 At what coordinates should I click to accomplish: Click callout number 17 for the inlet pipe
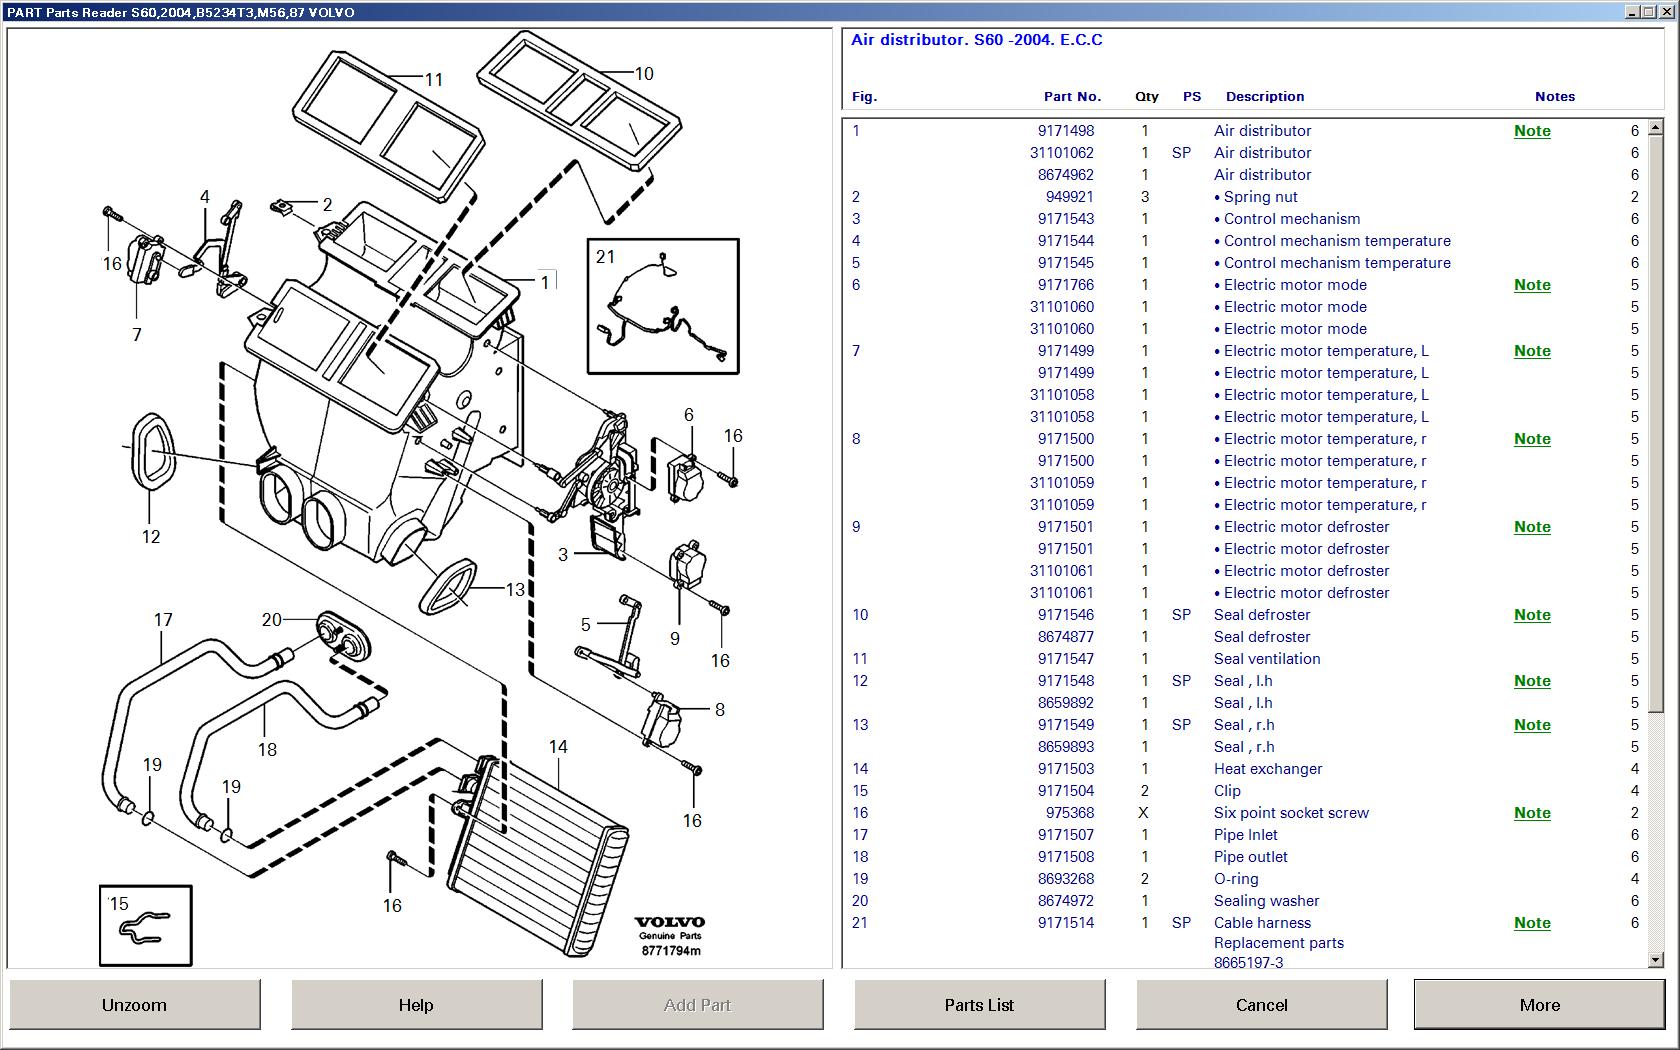(x=163, y=620)
